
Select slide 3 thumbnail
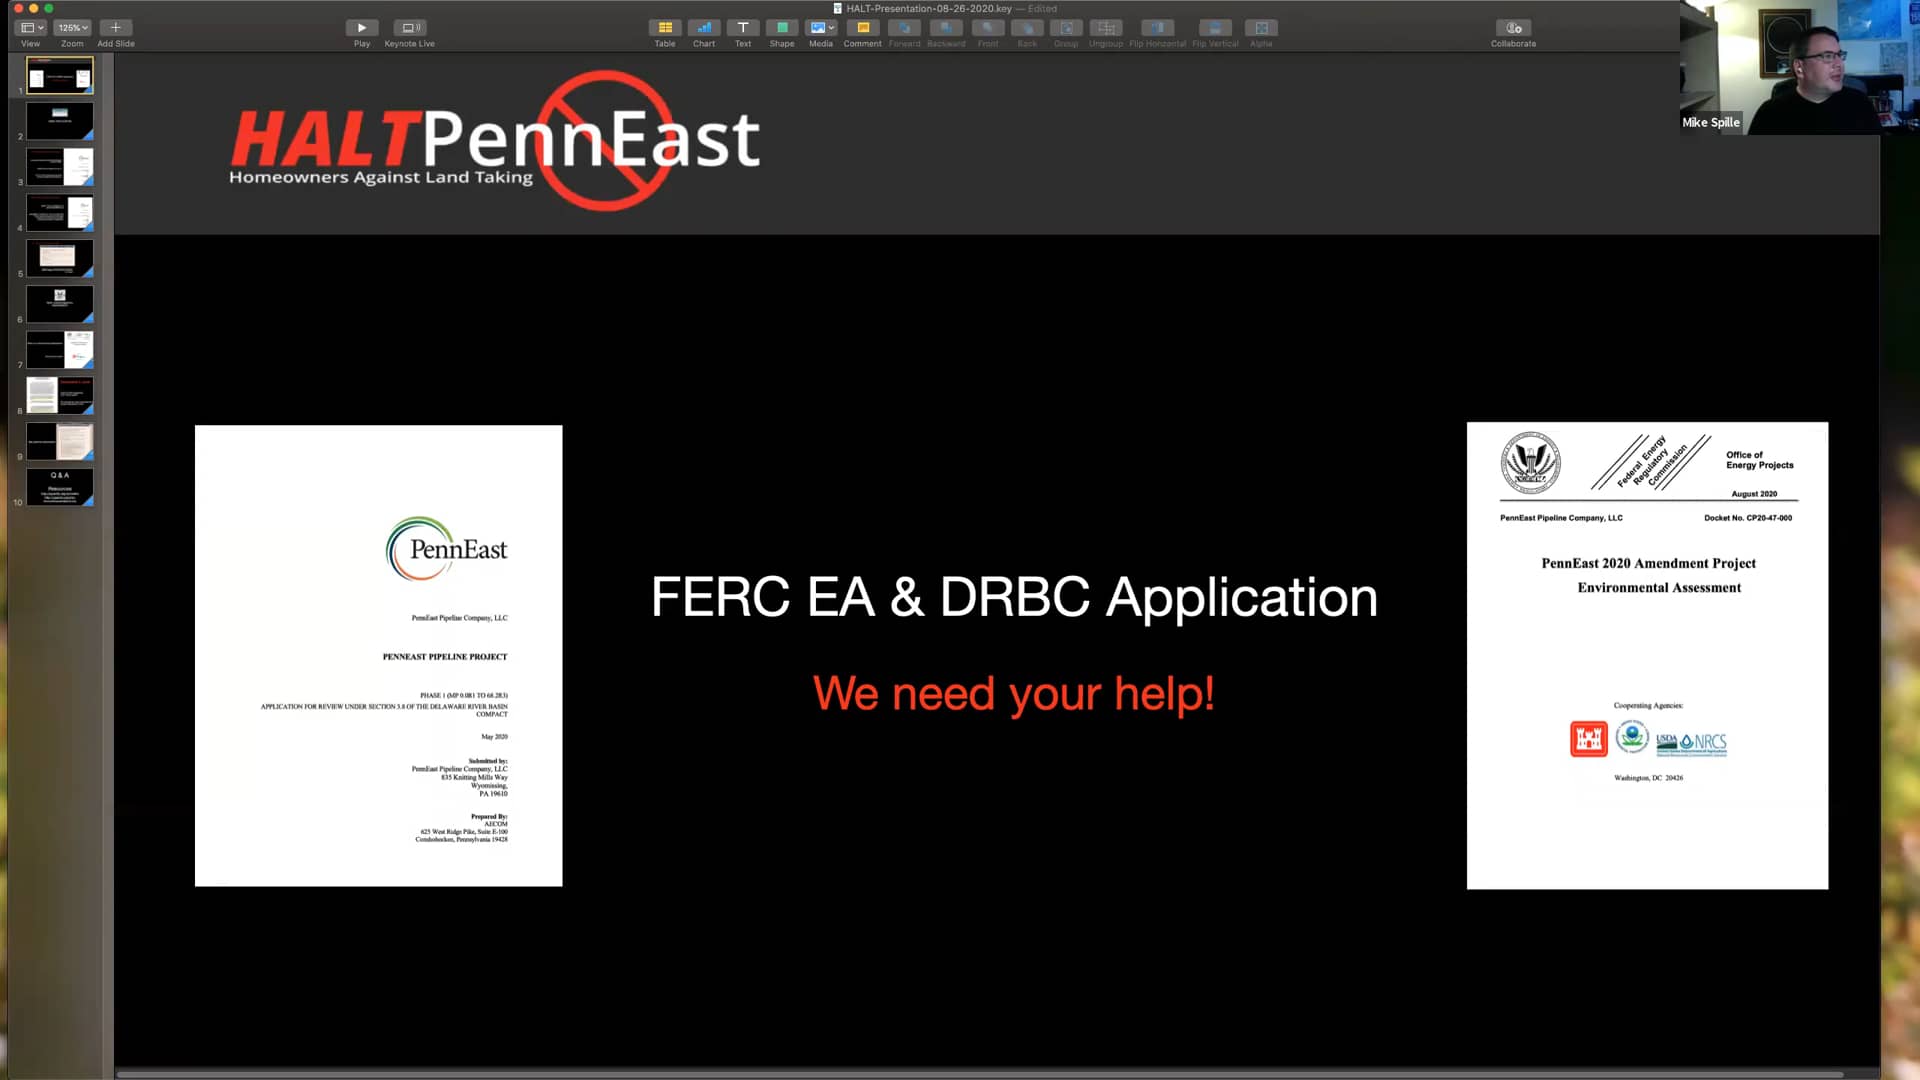pos(60,167)
